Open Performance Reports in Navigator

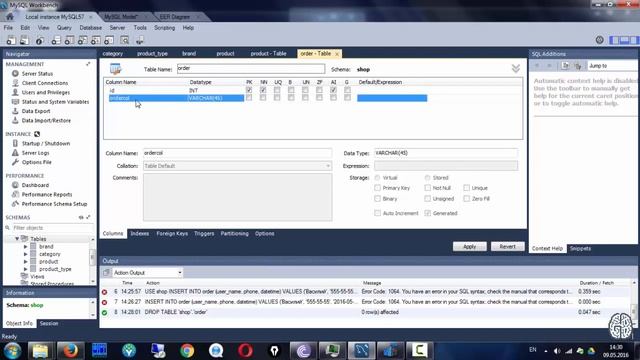[47, 194]
